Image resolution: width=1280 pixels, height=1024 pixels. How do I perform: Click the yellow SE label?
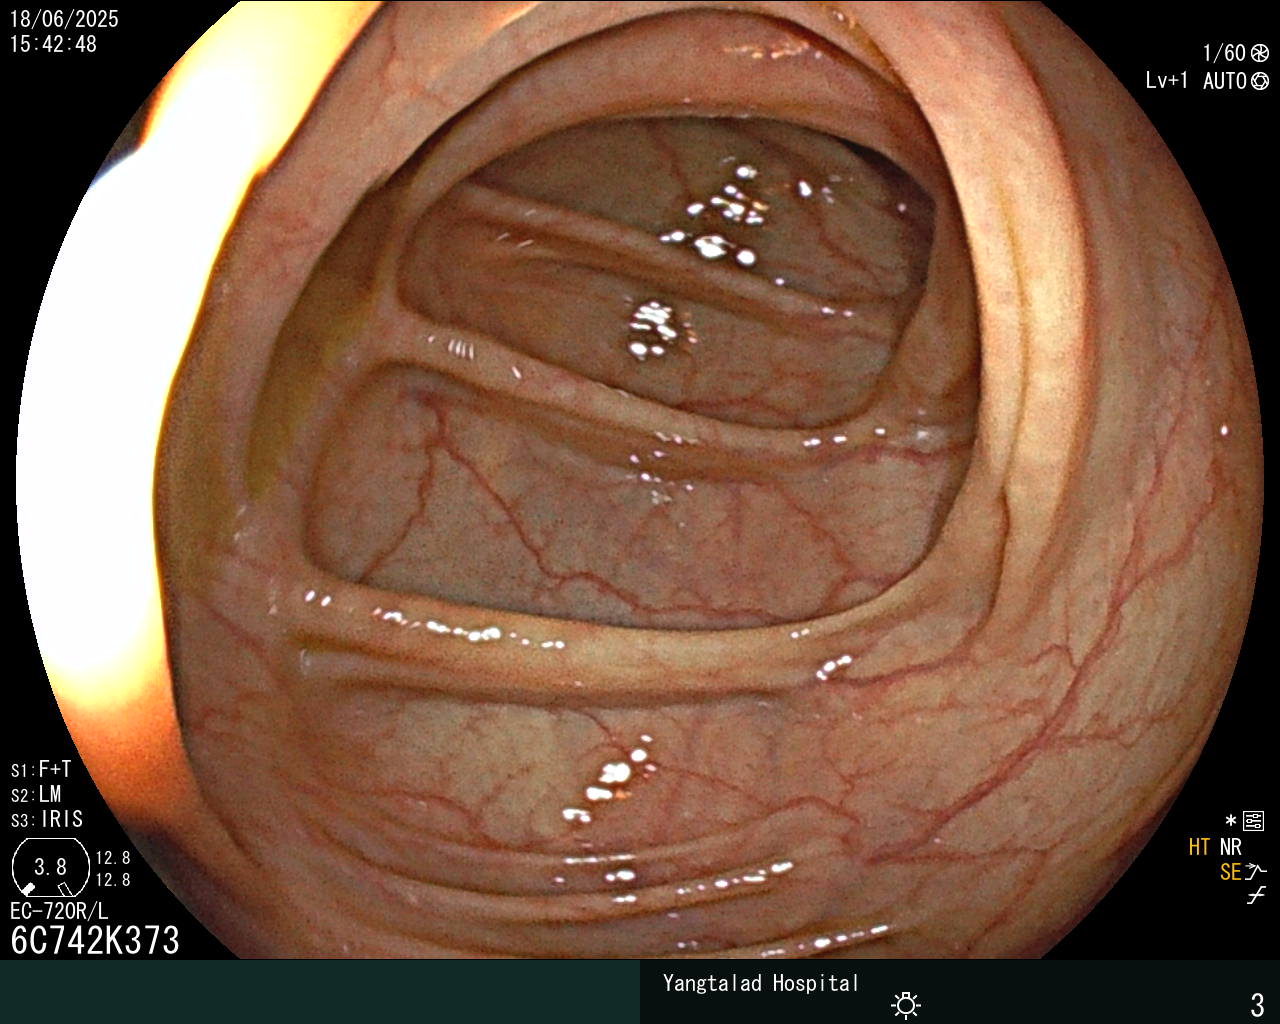(1230, 873)
